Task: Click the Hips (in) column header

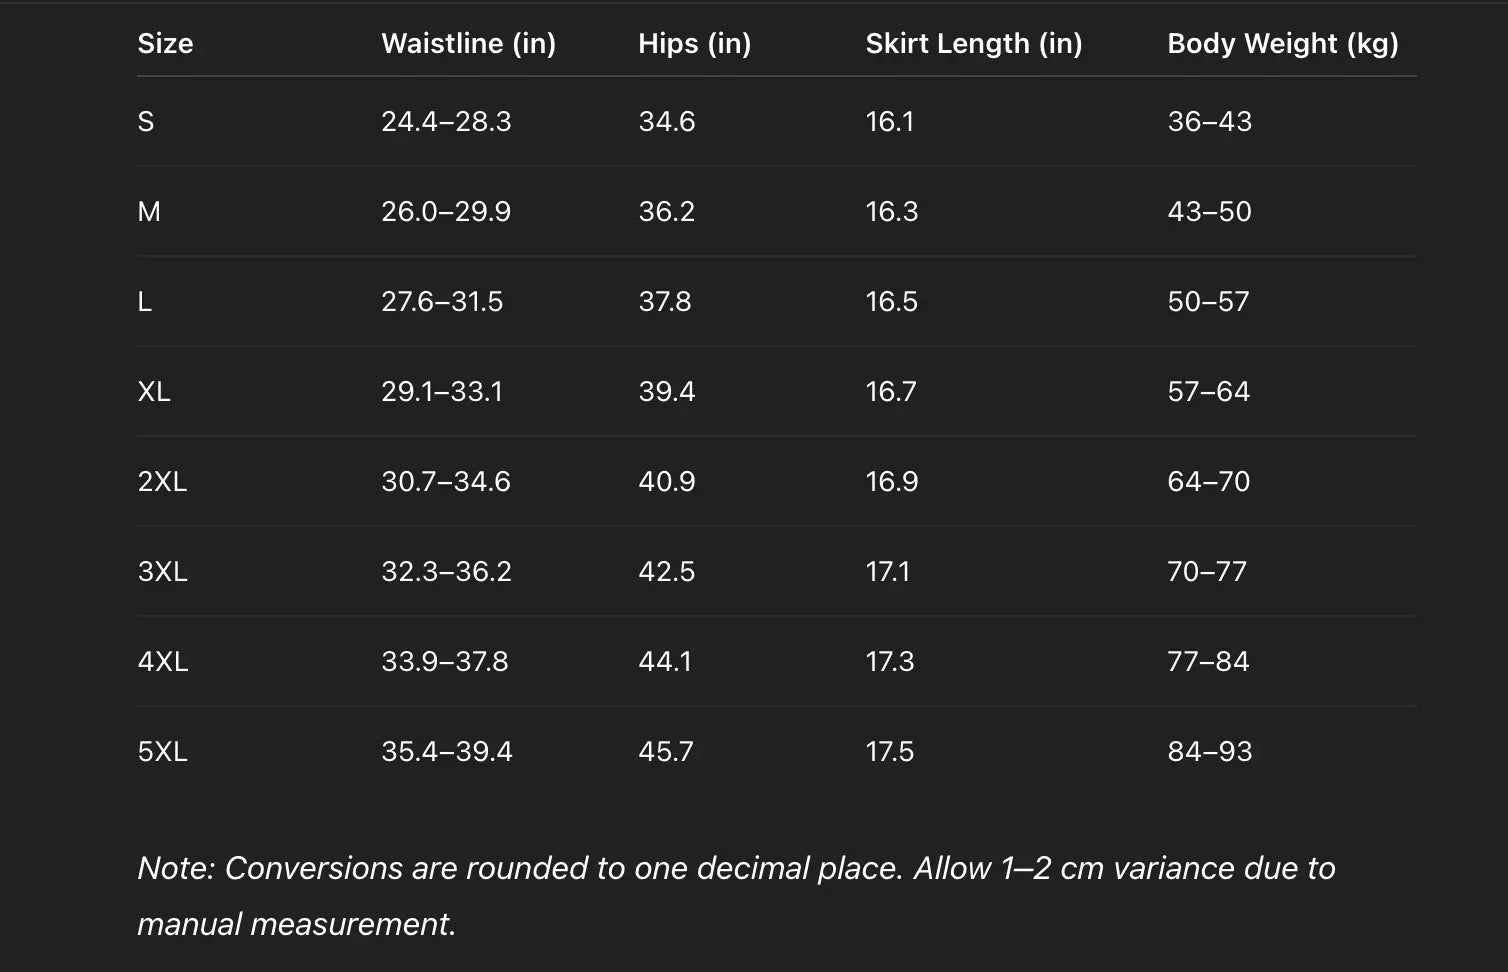Action: tap(694, 44)
